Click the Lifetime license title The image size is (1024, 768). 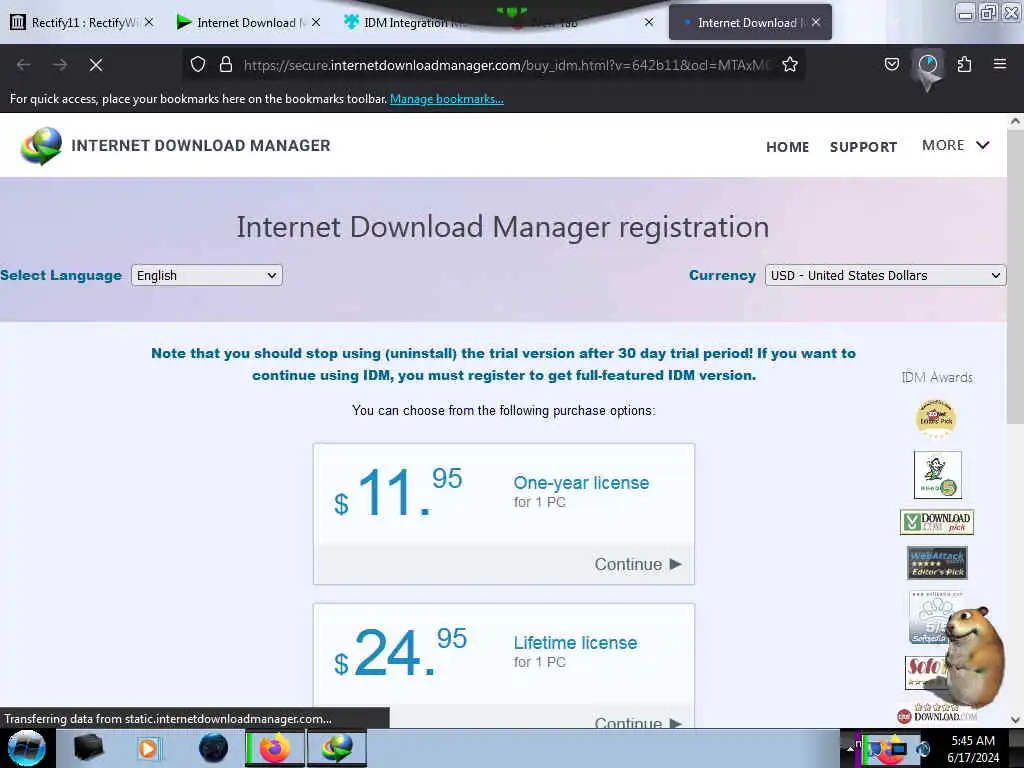coord(575,643)
